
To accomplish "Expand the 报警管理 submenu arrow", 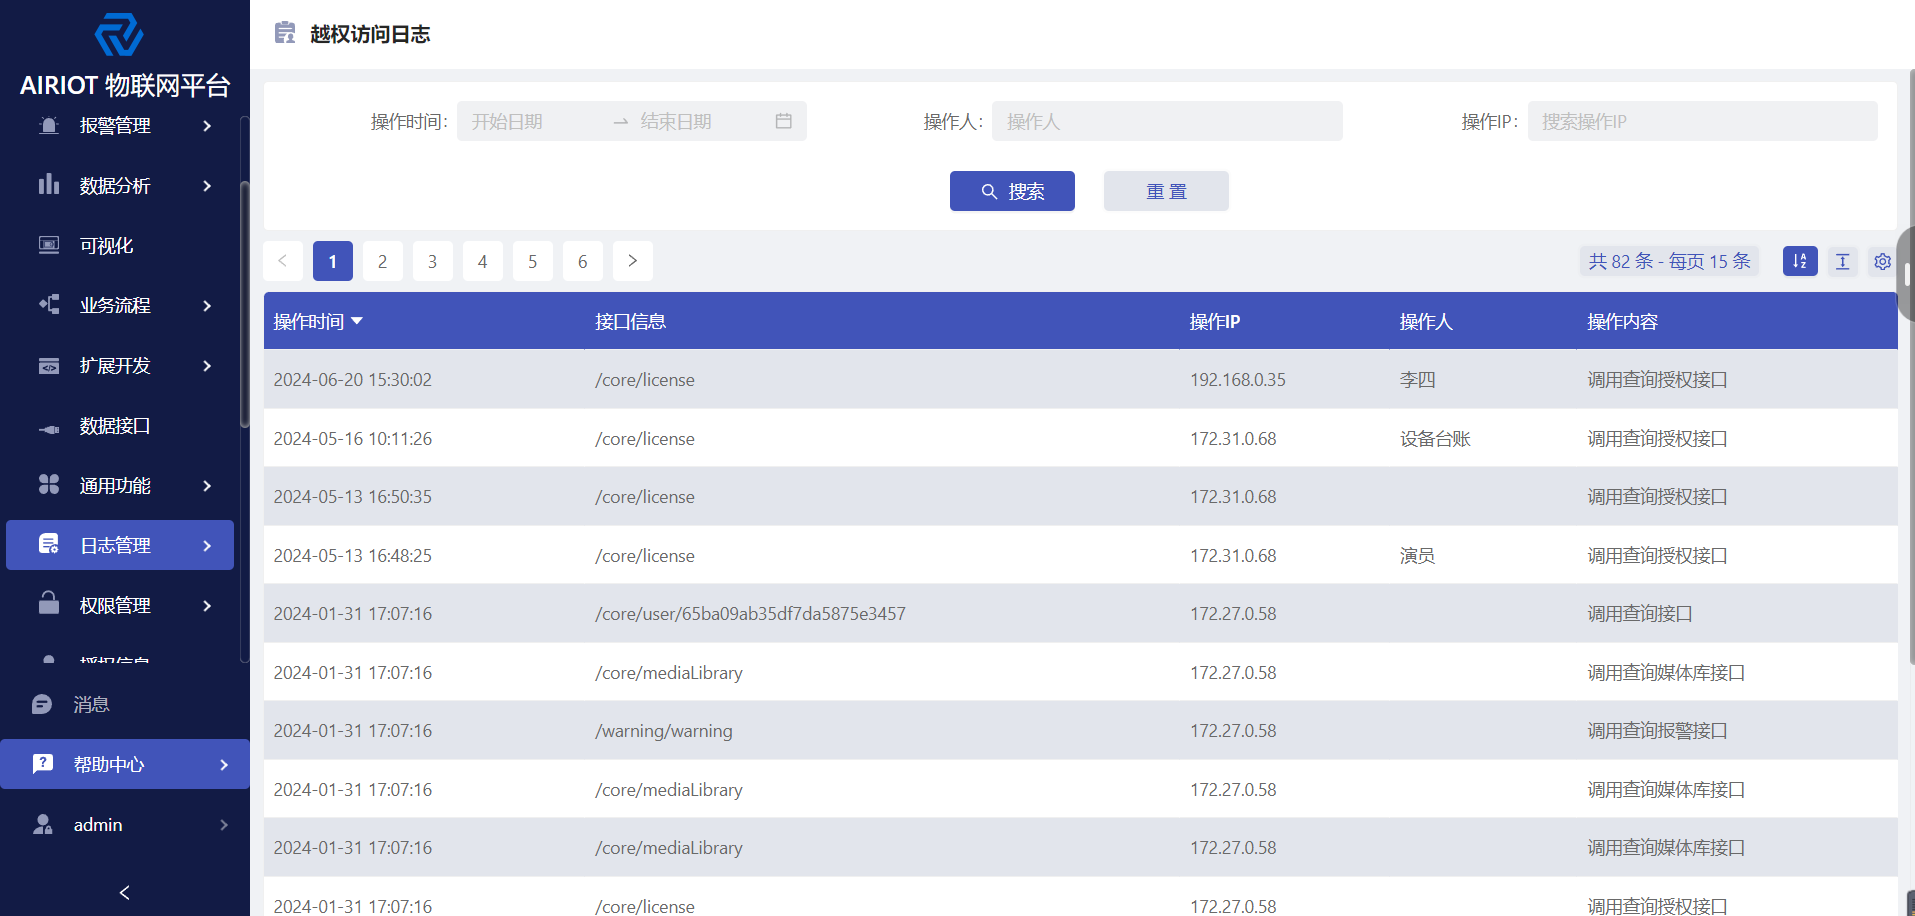I will 207,125.
